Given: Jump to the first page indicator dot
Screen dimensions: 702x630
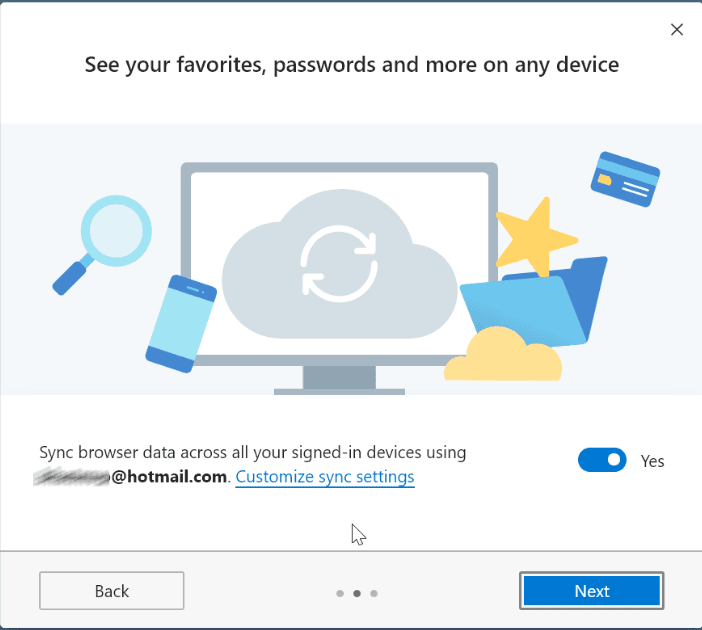Looking at the screenshot, I should coord(340,593).
